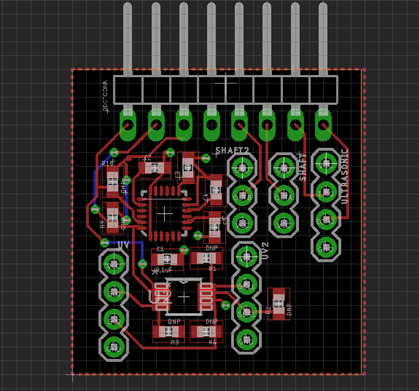Select GND pad of ULTRASONIC header
This screenshot has width=419, height=391.
(326, 248)
